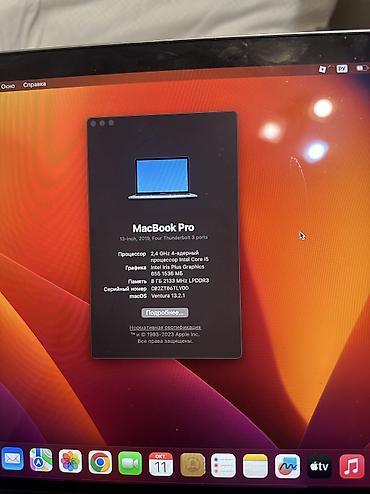Launch Maps from the Dock
Screen dimensions: 370x494
coord(41,460)
